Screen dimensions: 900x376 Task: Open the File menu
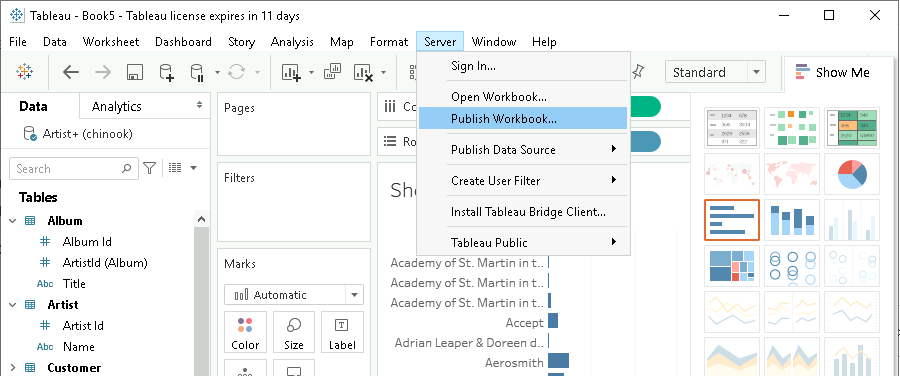pyautogui.click(x=18, y=42)
